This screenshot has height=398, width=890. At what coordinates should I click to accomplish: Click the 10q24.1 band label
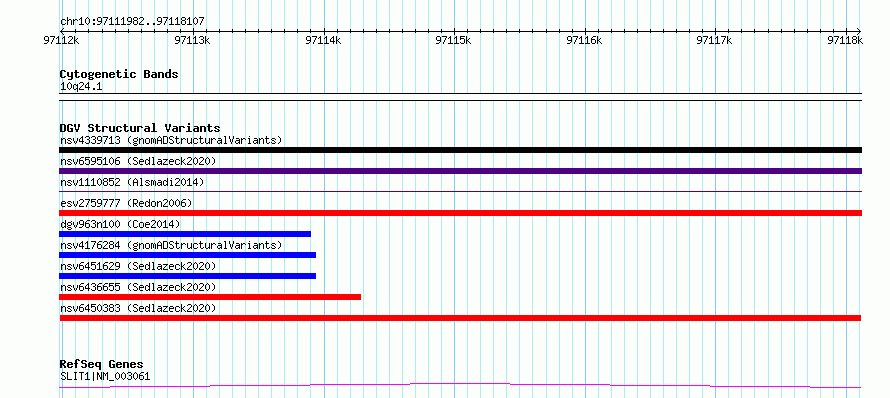[x=81, y=87]
